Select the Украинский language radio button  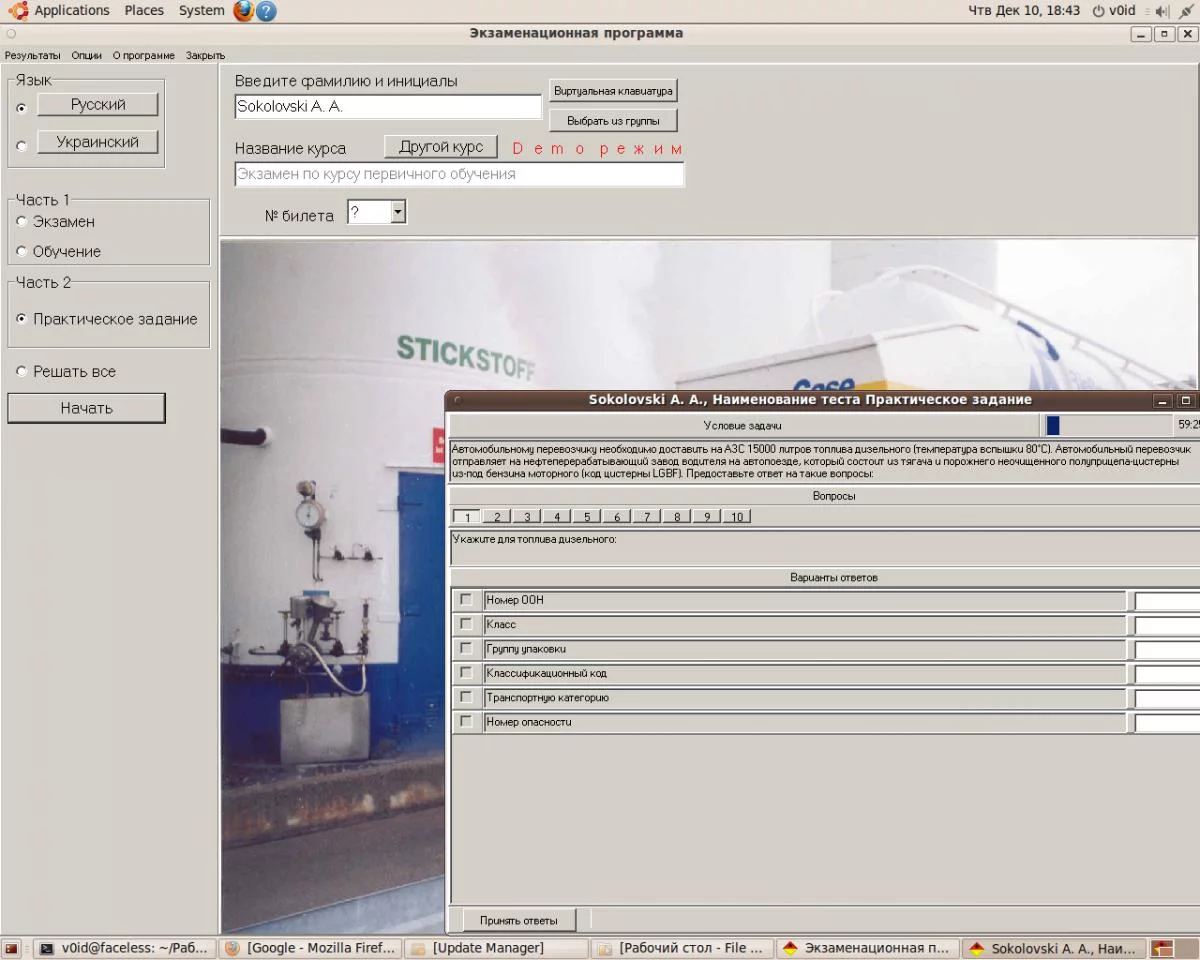tap(22, 146)
